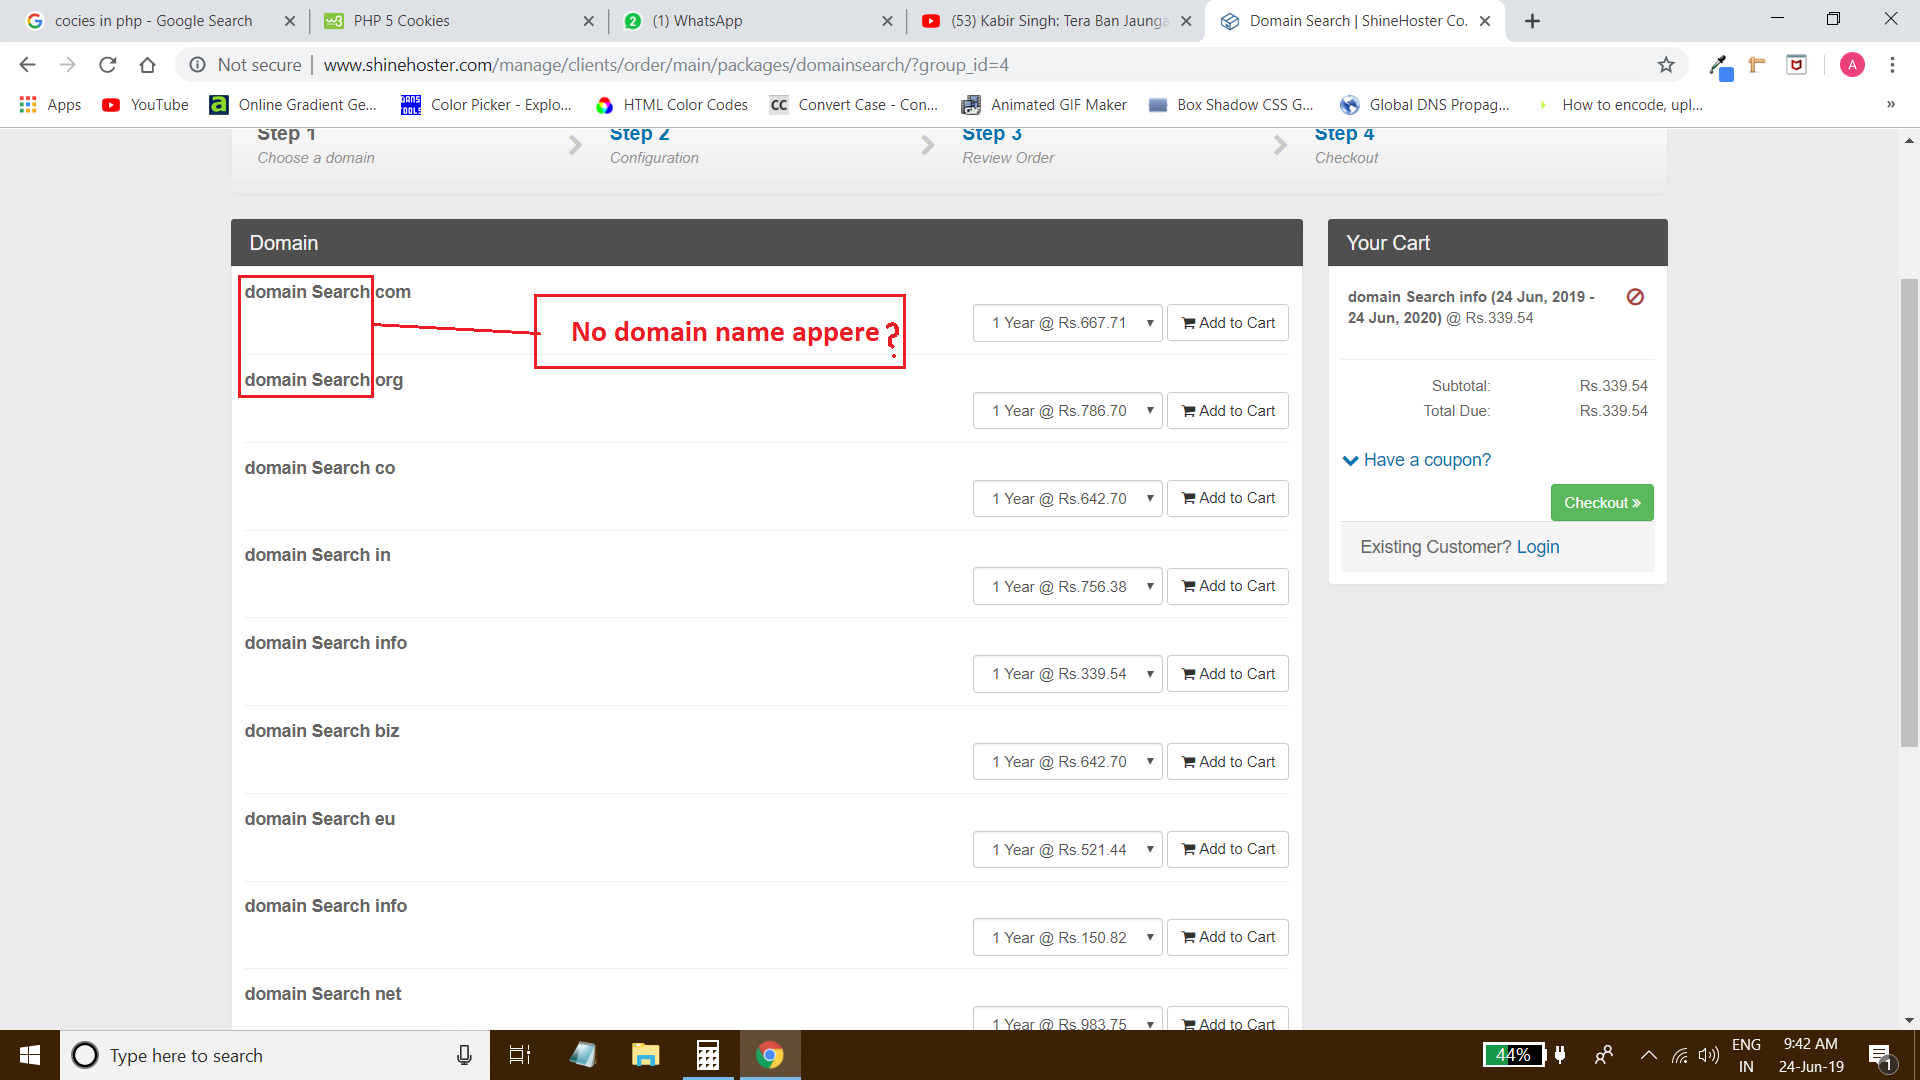Go to Step 2 Configuration
This screenshot has width=1920, height=1080.
[654, 146]
